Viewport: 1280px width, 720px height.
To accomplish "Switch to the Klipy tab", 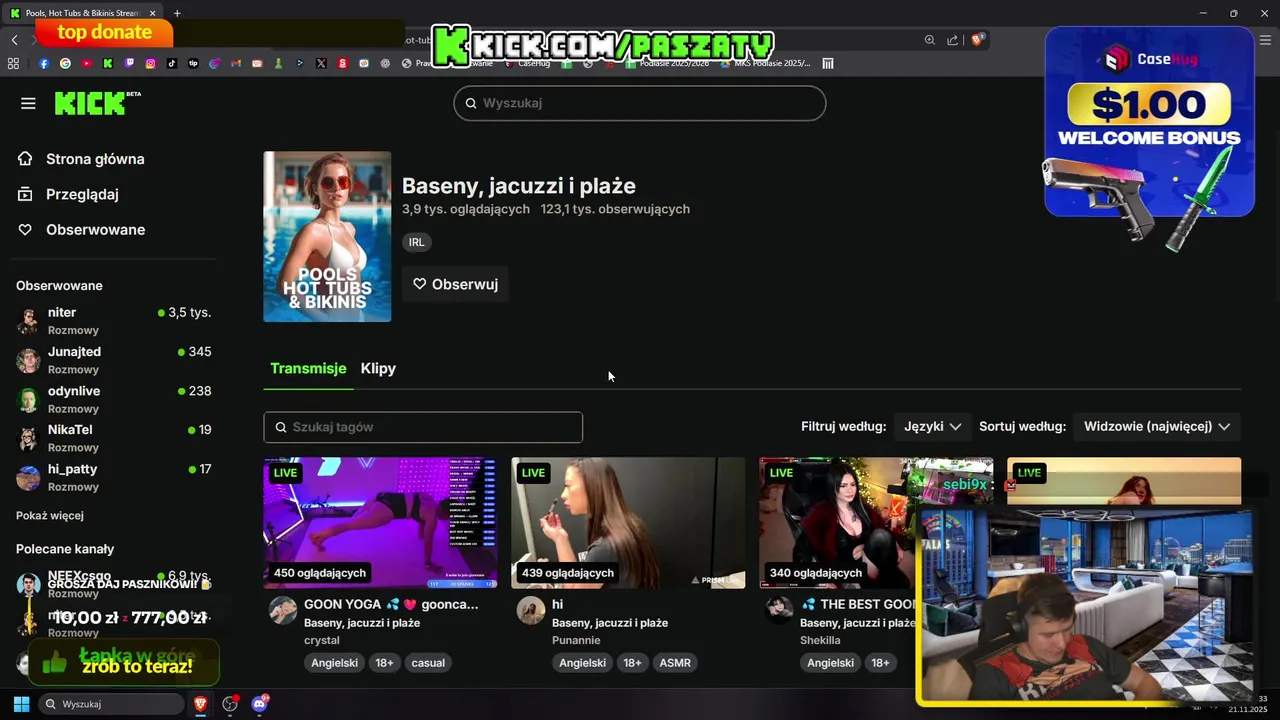I will [378, 368].
